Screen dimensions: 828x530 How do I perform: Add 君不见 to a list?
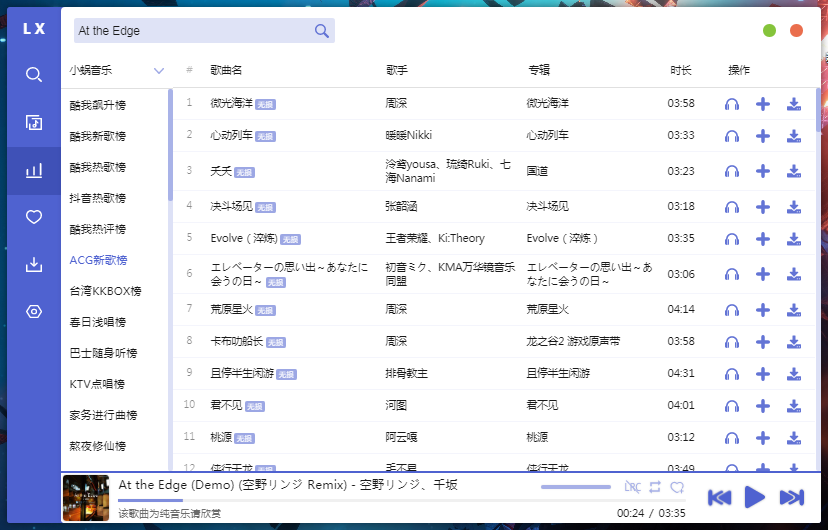click(x=763, y=406)
